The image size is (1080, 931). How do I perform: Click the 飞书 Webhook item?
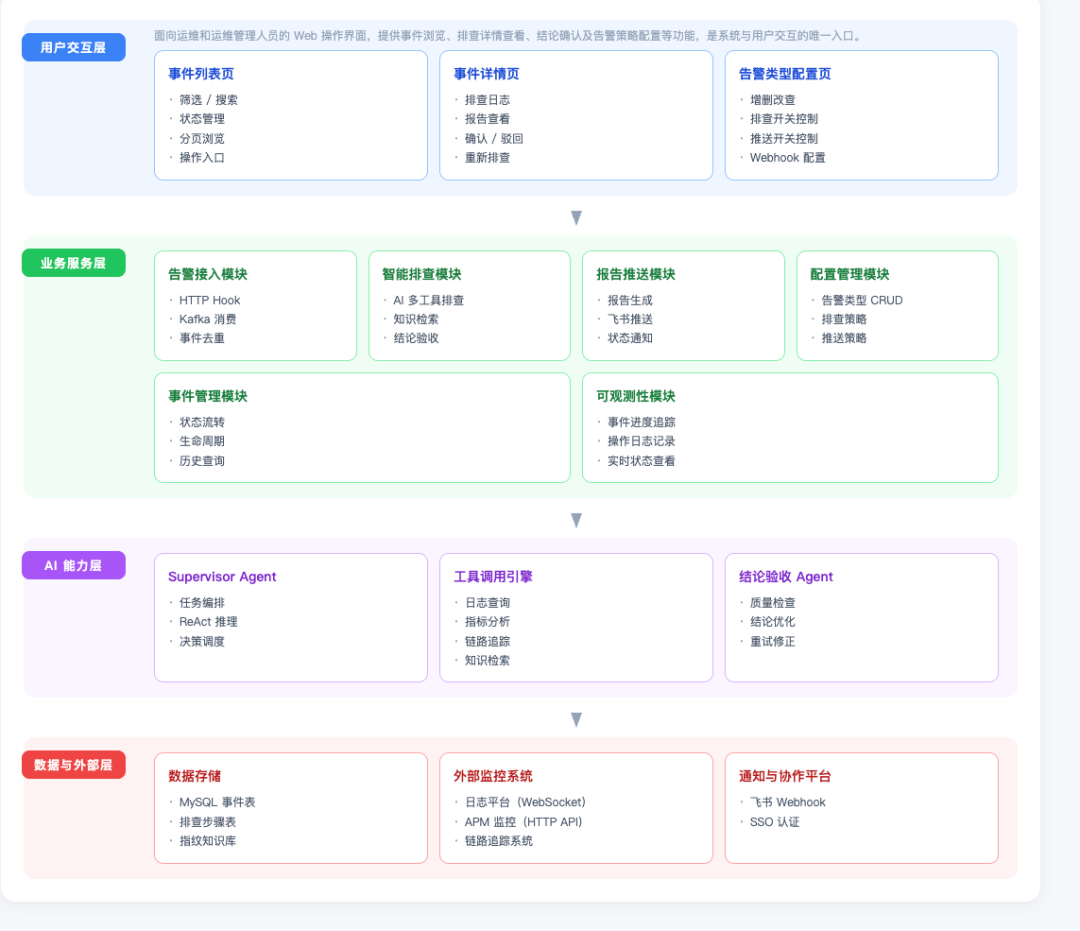tap(787, 802)
